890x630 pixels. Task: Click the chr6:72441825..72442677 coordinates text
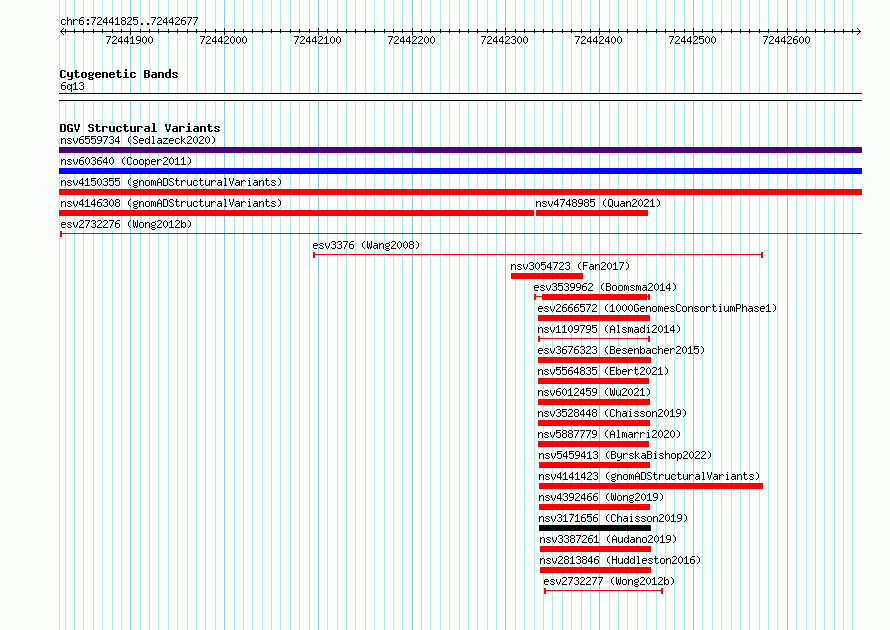(x=129, y=22)
